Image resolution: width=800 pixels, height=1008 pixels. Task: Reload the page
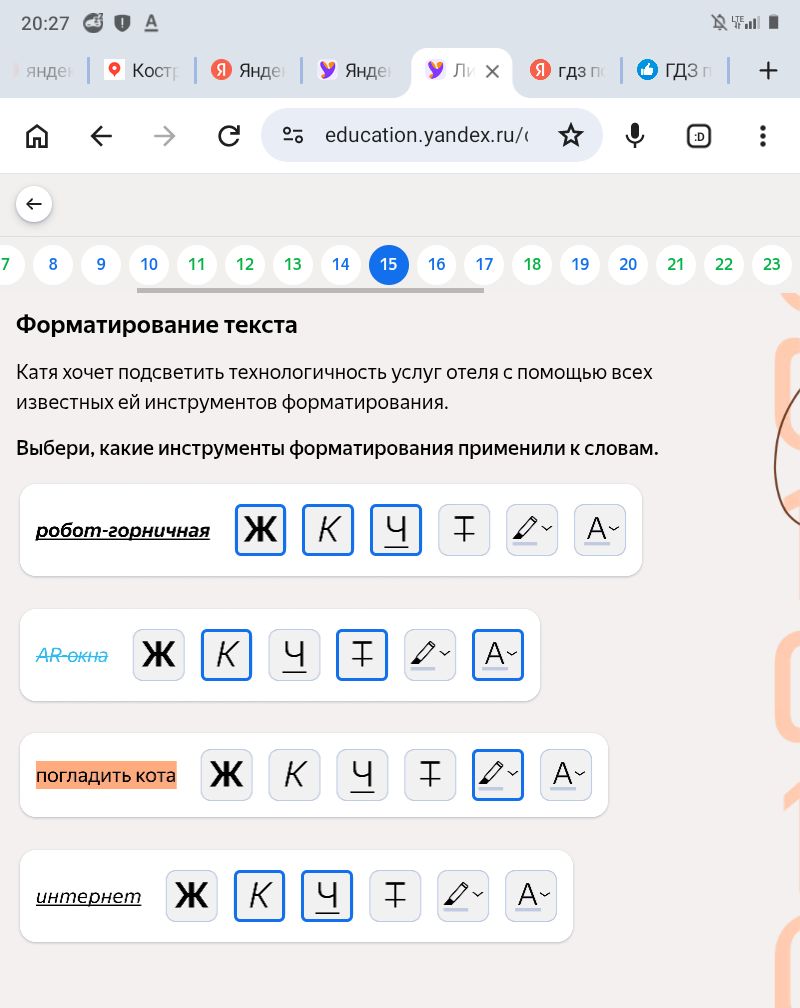point(229,136)
